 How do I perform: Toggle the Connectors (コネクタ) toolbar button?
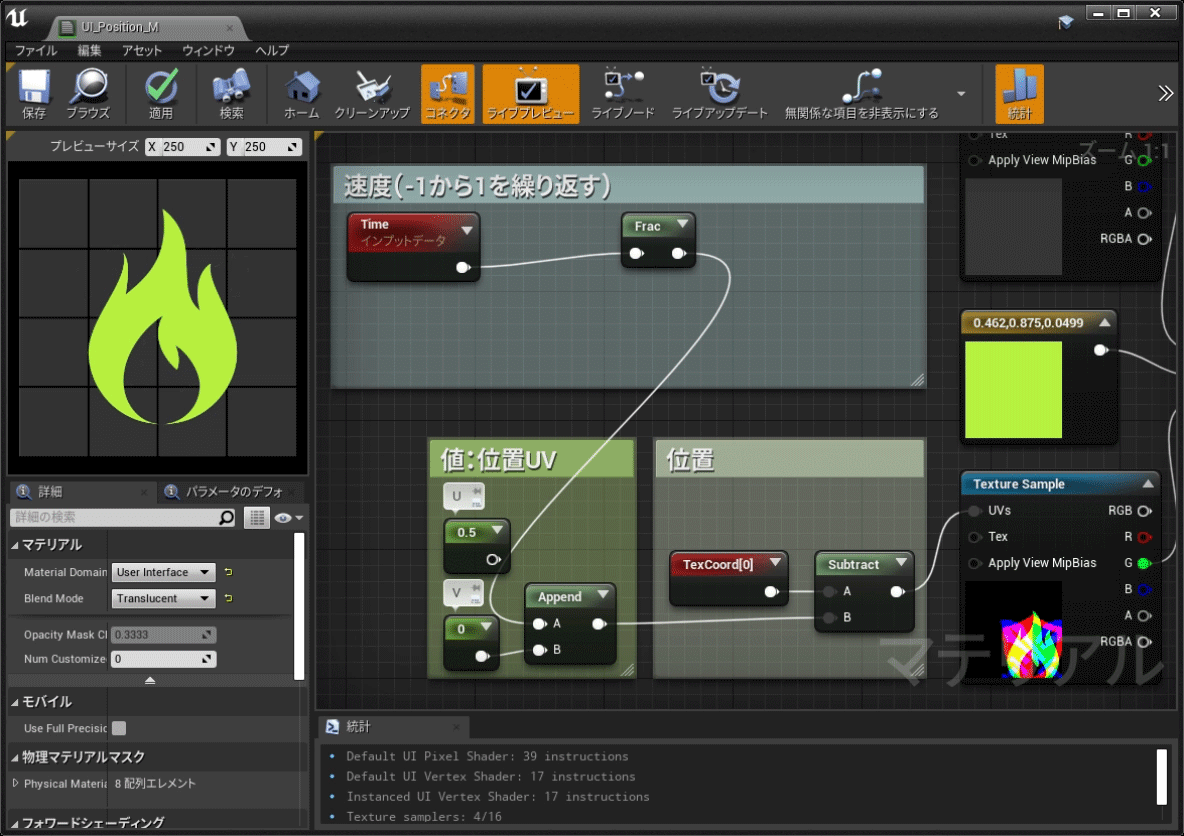tap(448, 94)
